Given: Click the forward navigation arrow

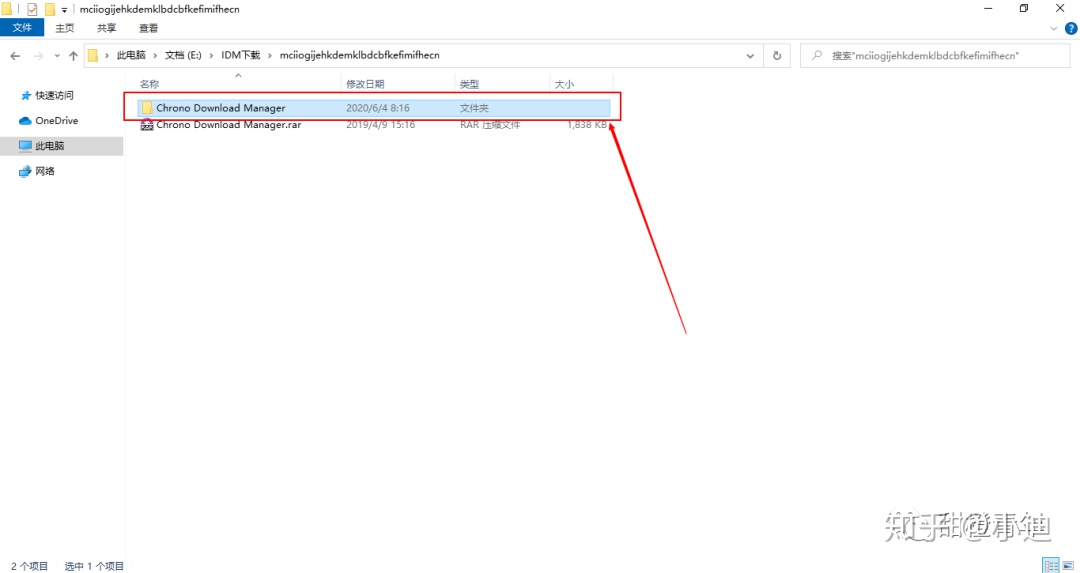Looking at the screenshot, I should tap(39, 56).
